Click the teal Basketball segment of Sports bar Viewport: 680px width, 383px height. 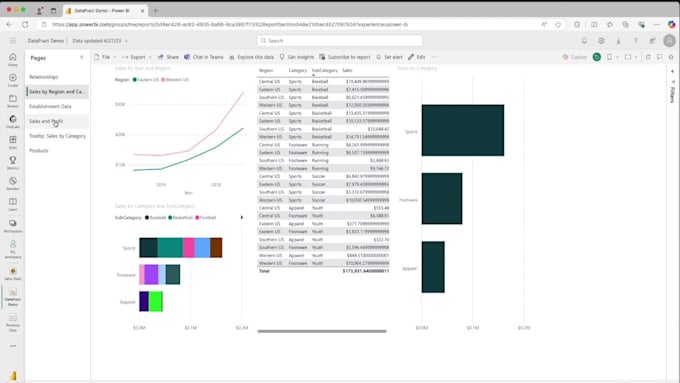[x=170, y=248]
